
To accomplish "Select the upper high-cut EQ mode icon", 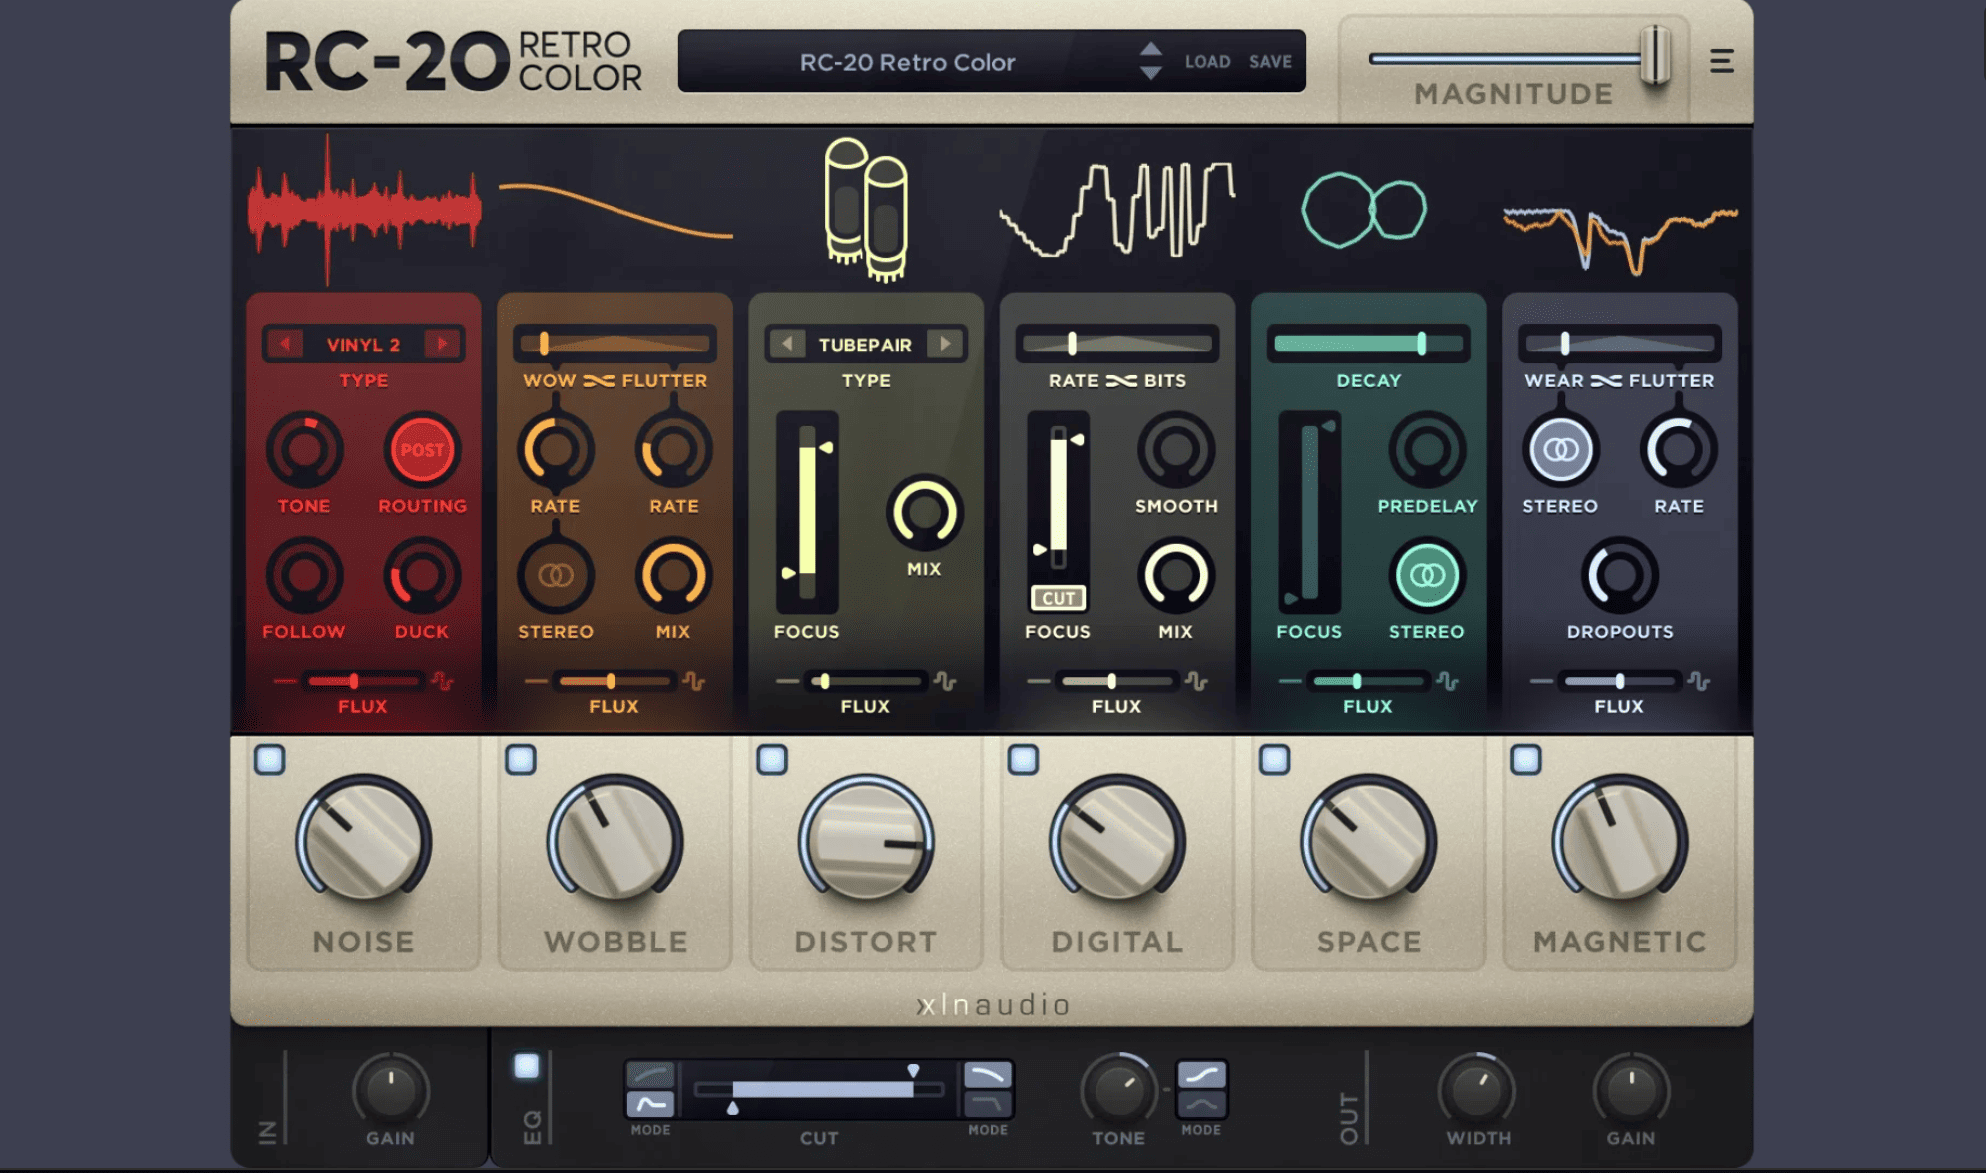I will click(987, 1075).
